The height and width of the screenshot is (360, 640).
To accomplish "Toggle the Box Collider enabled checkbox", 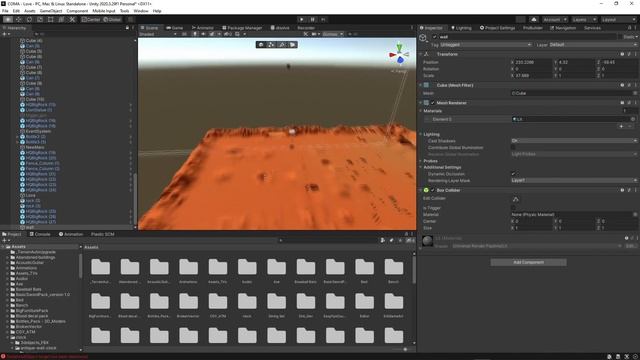I will 433,190.
